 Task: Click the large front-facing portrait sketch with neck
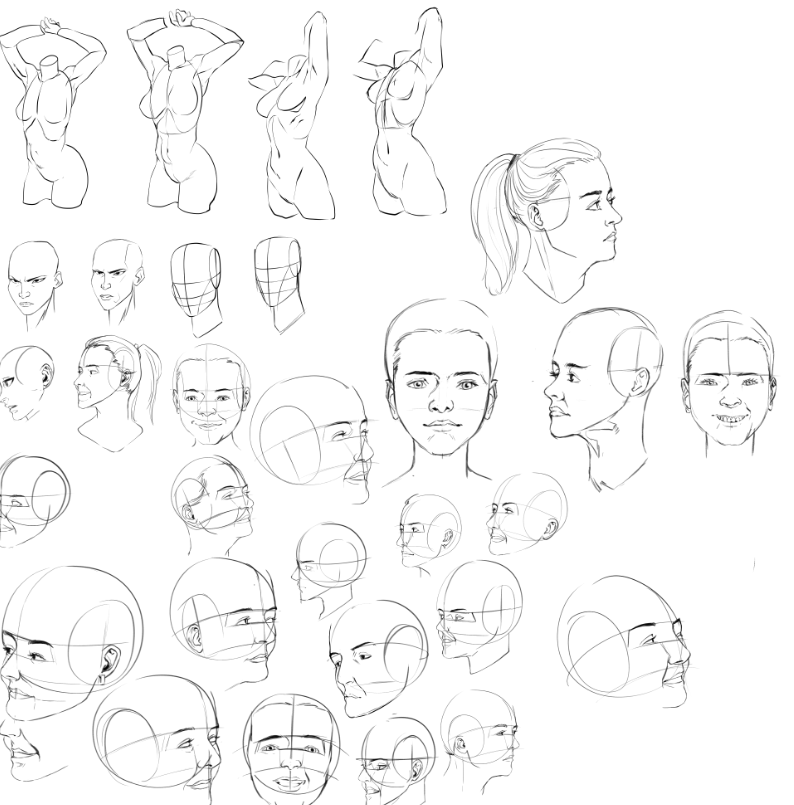(x=440, y=393)
